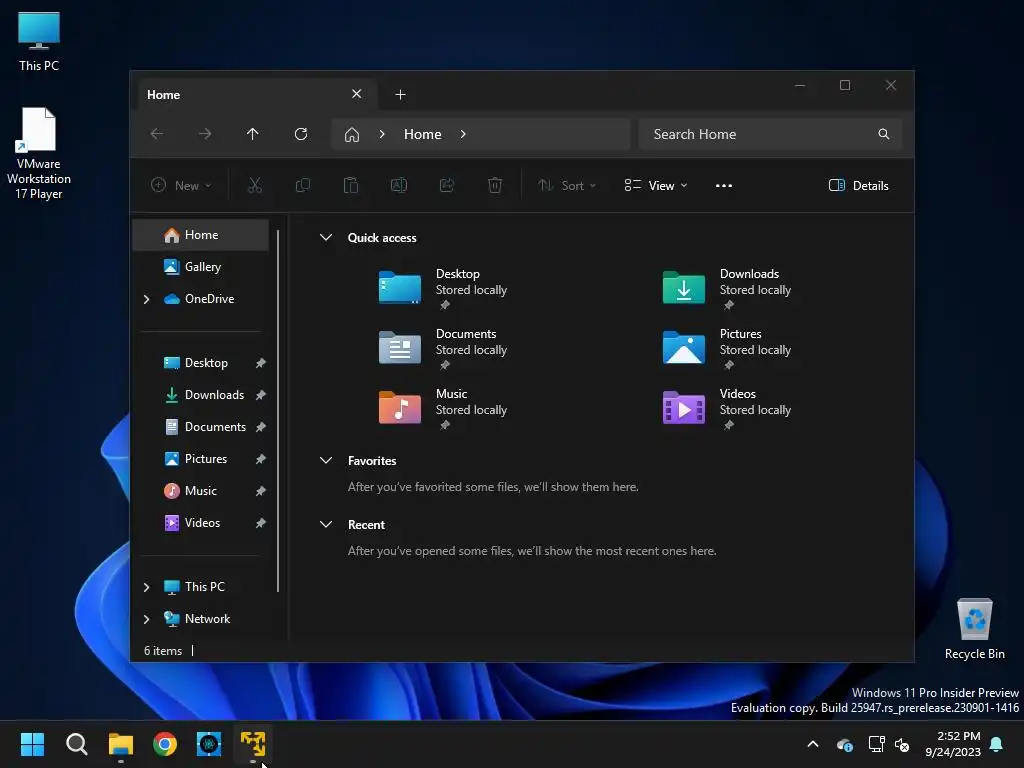Click pin icon next to sidebar Videos

pyautogui.click(x=260, y=523)
